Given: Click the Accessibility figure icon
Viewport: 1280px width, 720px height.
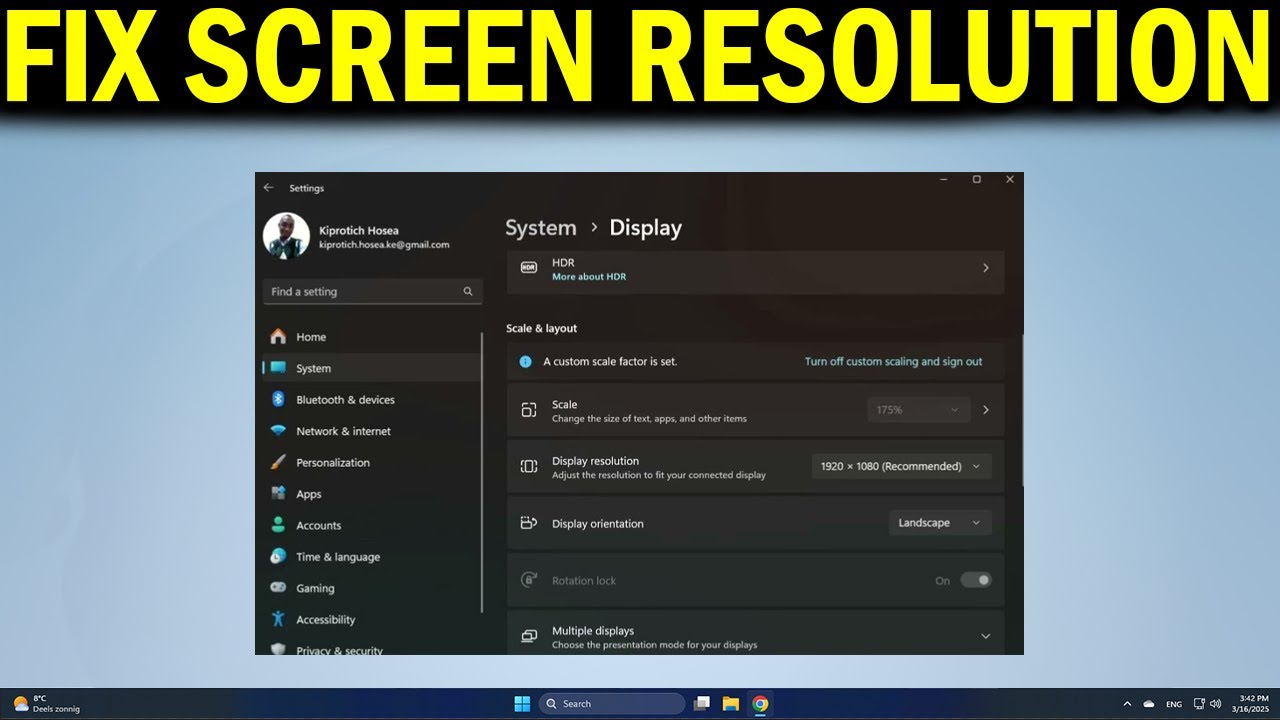Looking at the screenshot, I should click(278, 619).
